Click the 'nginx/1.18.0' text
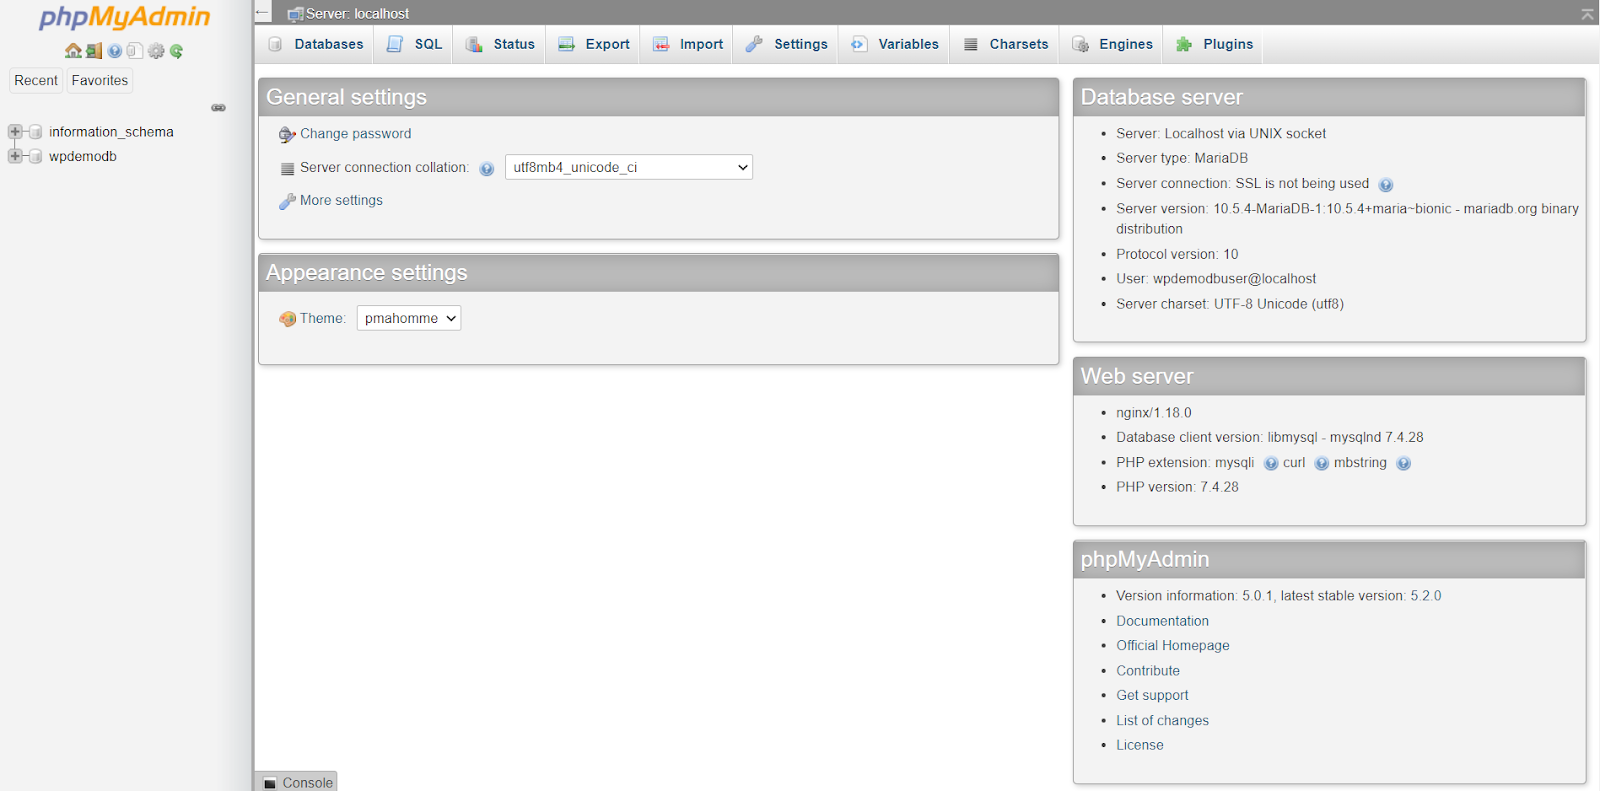This screenshot has width=1600, height=791. (x=1154, y=413)
